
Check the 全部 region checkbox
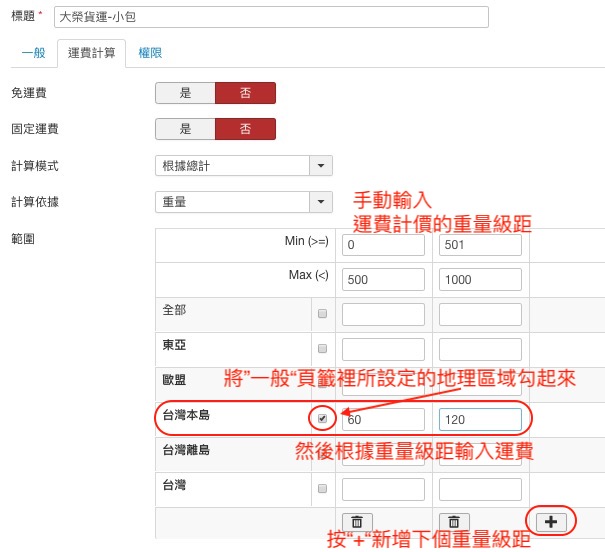tap(322, 314)
